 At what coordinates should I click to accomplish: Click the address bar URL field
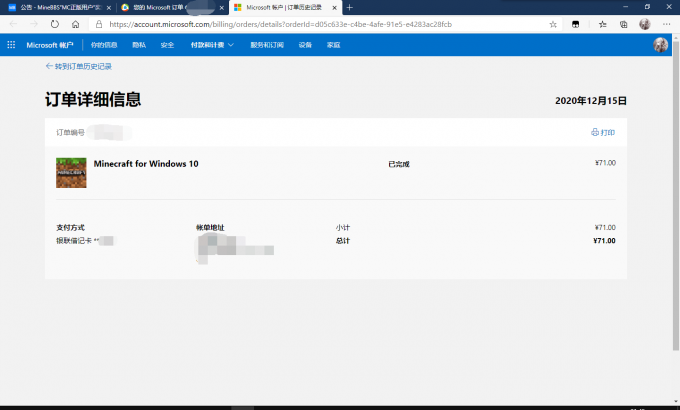pos(281,24)
